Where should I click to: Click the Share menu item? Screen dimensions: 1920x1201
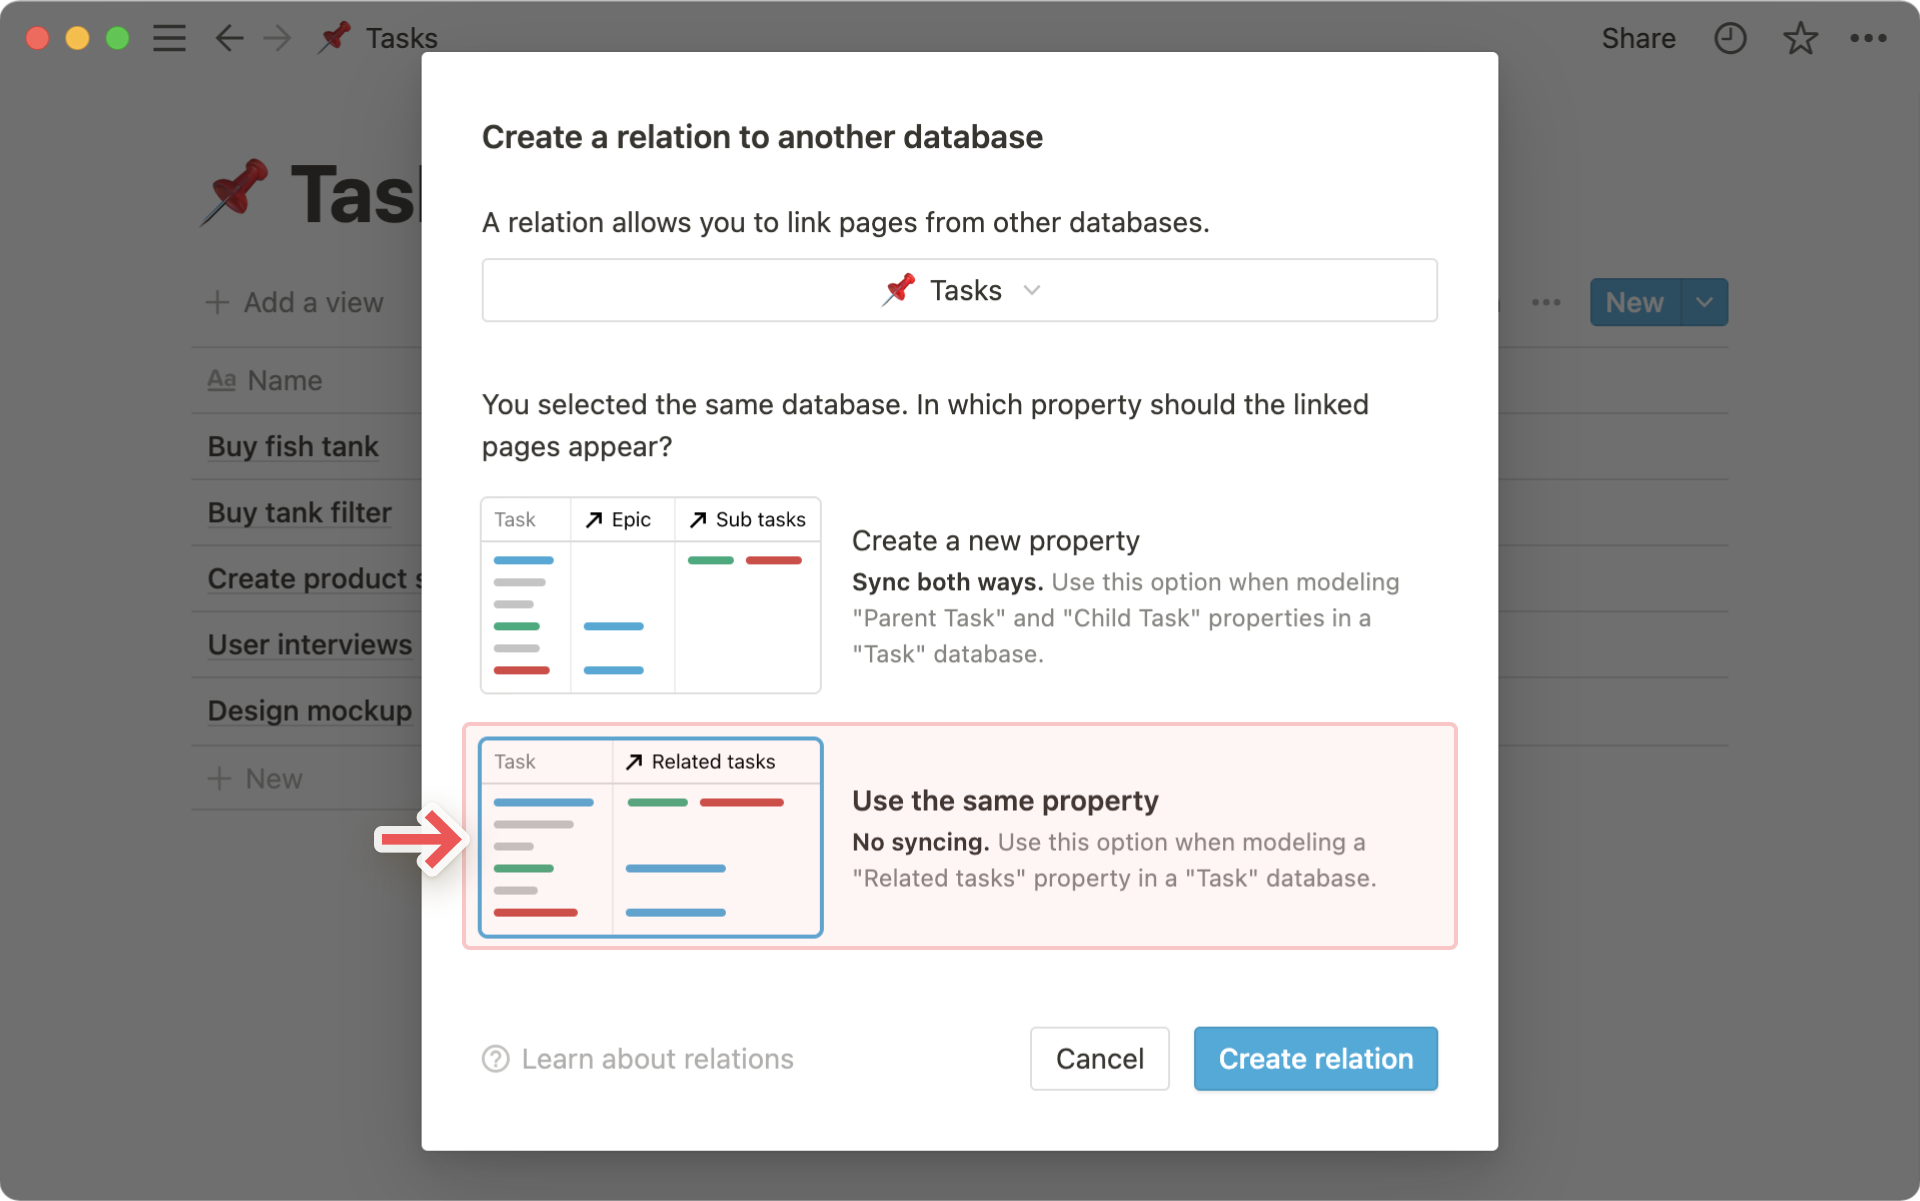[x=1638, y=38]
